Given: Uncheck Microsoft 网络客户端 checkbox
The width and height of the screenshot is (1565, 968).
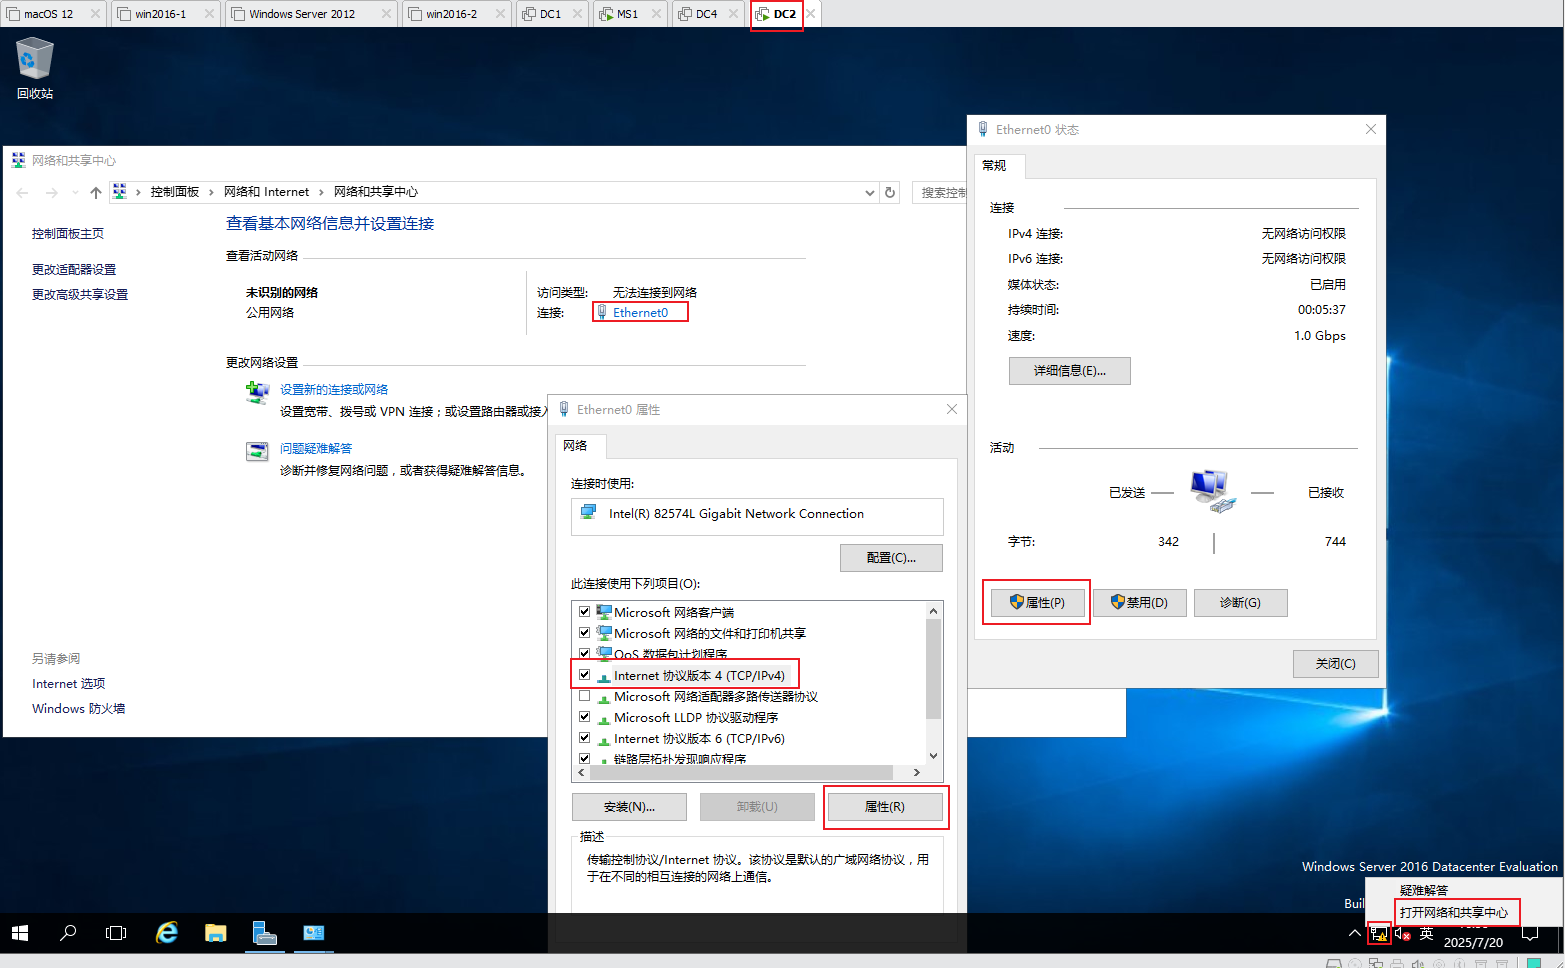Looking at the screenshot, I should pos(585,612).
